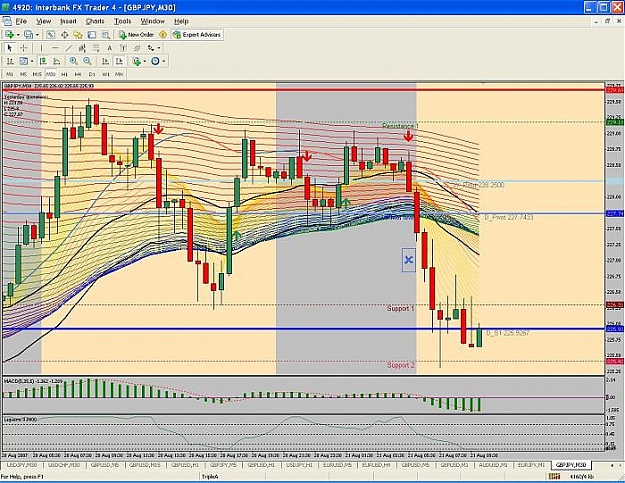Switch to the USDJPY,M30 chart tab

pyautogui.click(x=22, y=465)
